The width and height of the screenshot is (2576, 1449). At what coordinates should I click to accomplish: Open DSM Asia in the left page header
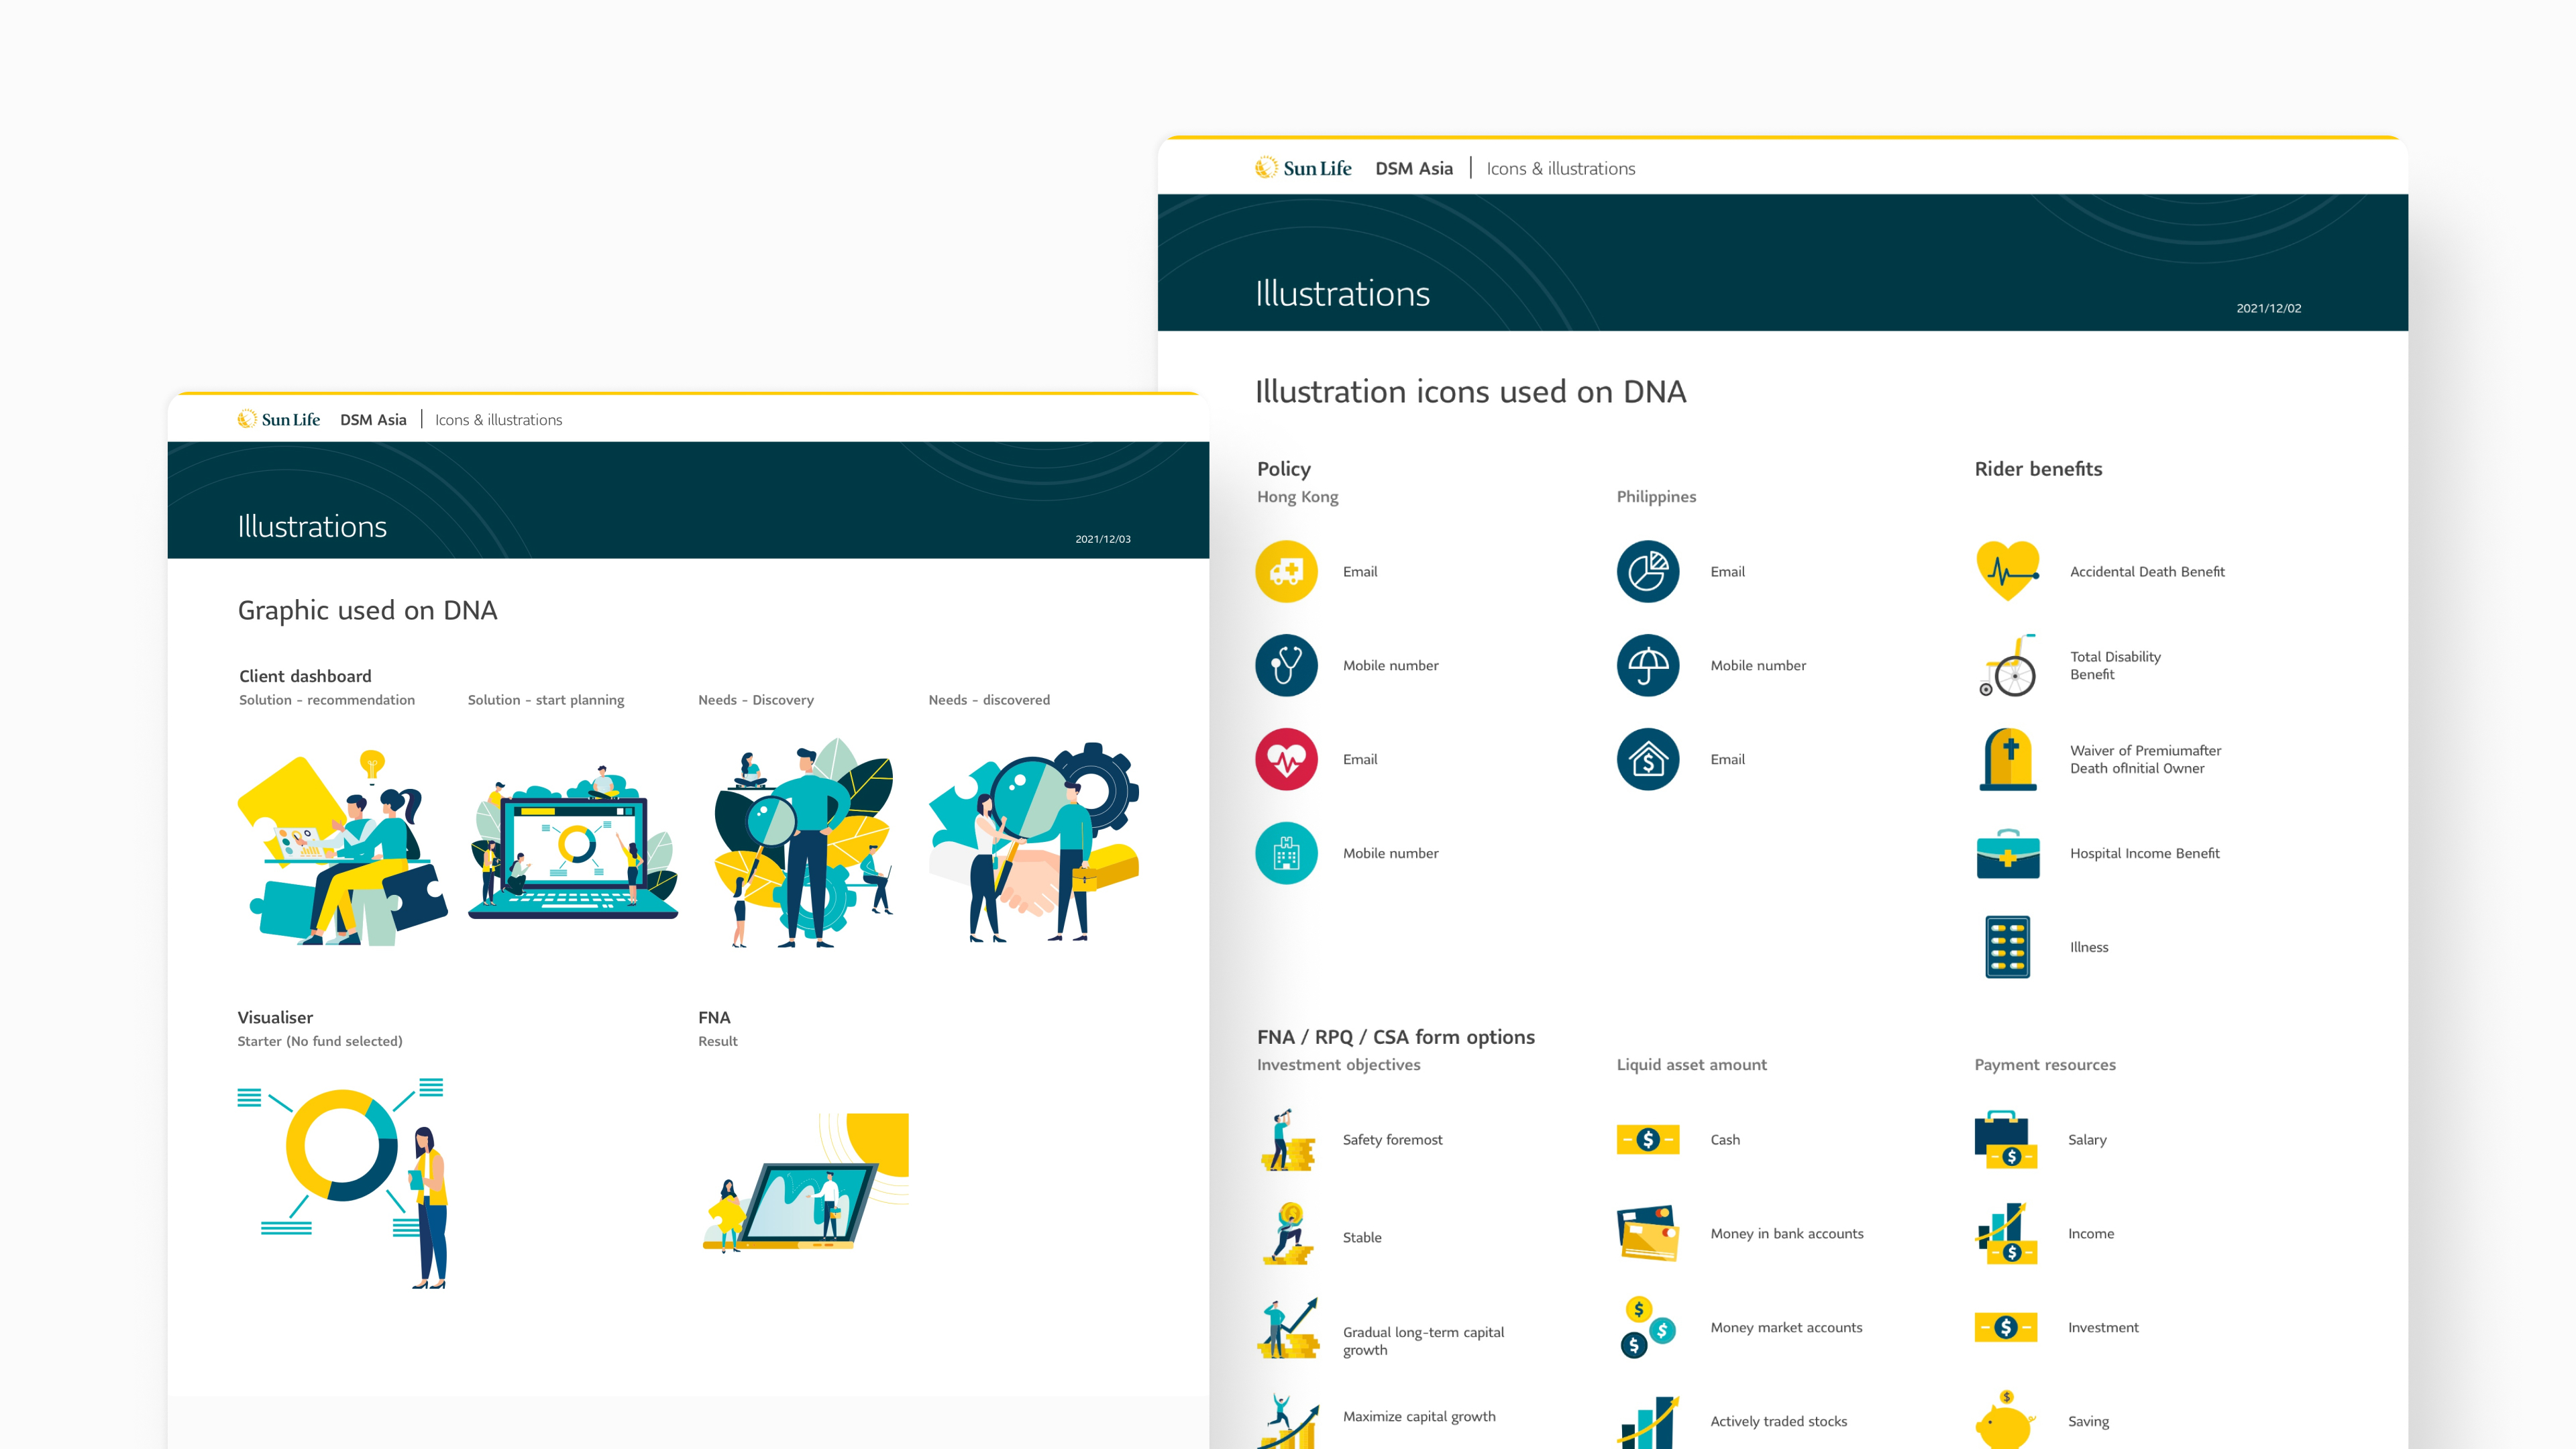tap(373, 420)
